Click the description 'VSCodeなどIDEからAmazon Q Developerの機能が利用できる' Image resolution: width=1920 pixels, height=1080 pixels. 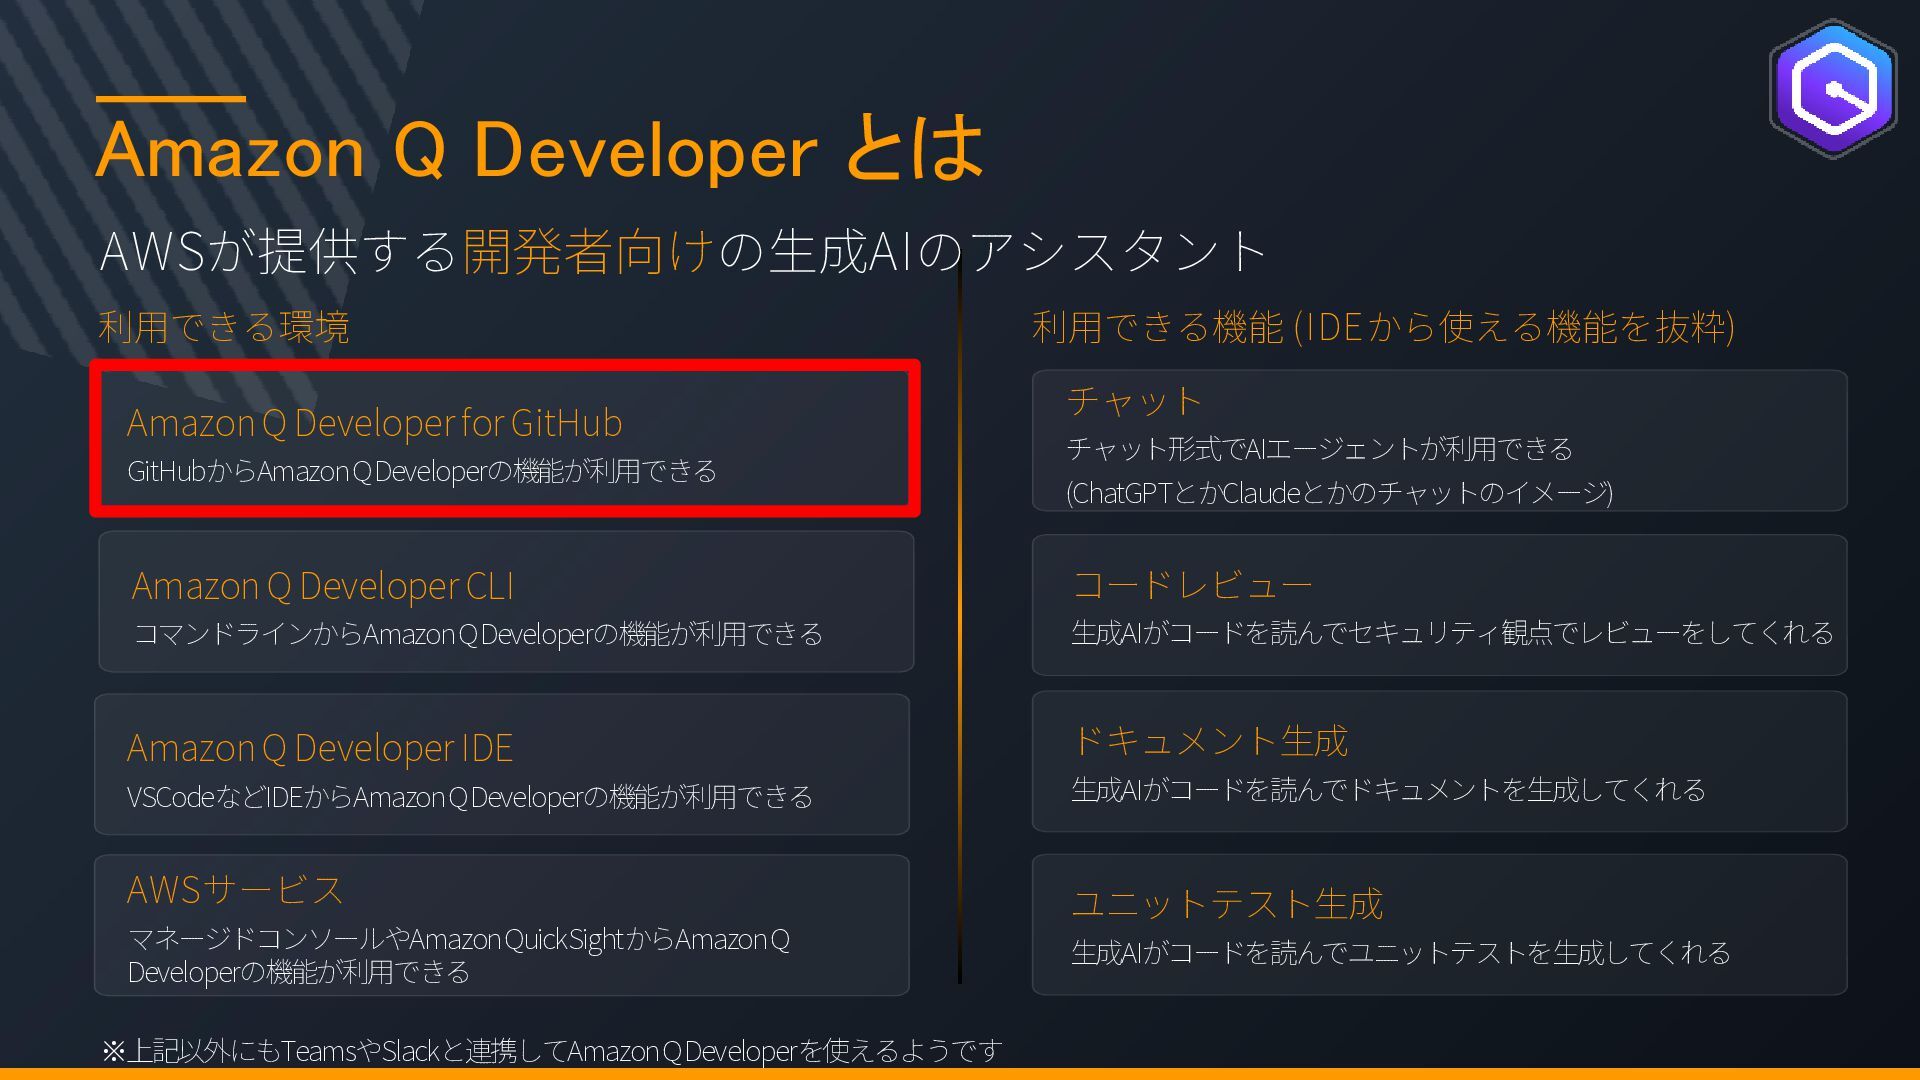coord(470,797)
